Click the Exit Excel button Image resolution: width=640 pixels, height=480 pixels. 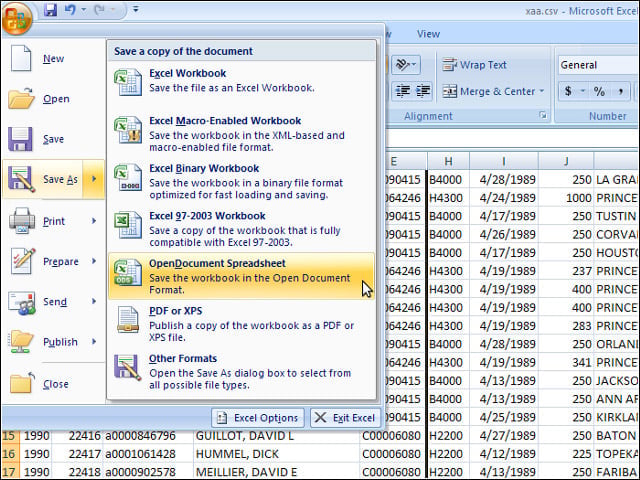(345, 418)
